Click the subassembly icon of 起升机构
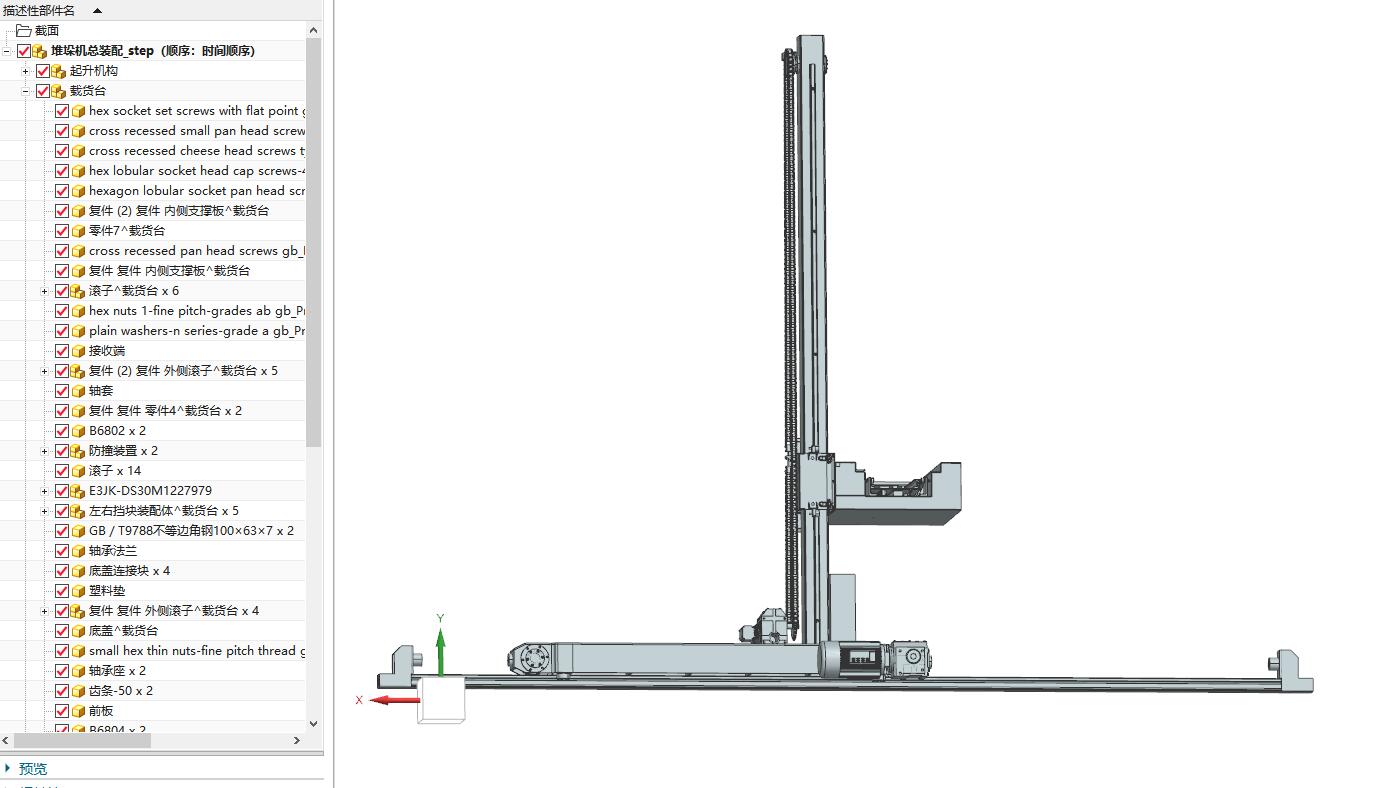Viewport: 1374px width, 788px height. click(x=59, y=70)
